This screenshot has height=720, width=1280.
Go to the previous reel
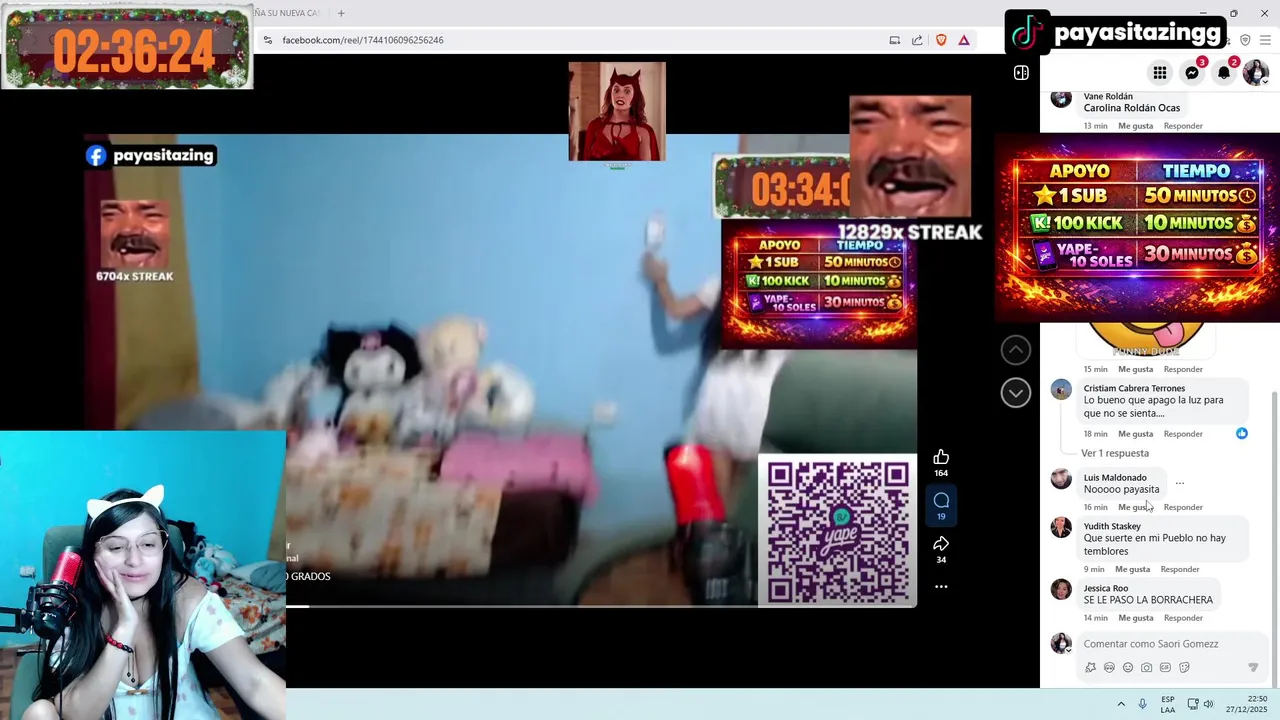pyautogui.click(x=1016, y=350)
